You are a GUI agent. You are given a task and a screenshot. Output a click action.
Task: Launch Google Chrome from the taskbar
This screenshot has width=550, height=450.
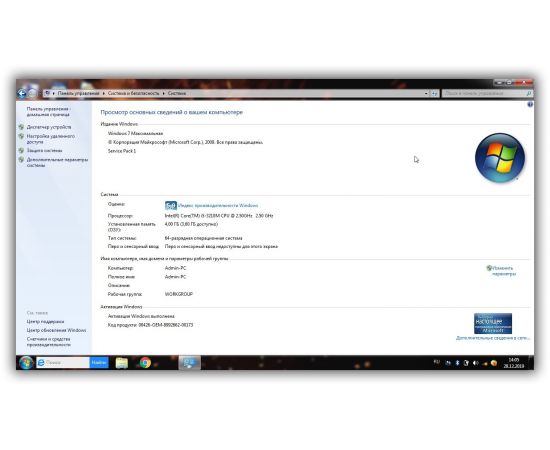click(145, 363)
